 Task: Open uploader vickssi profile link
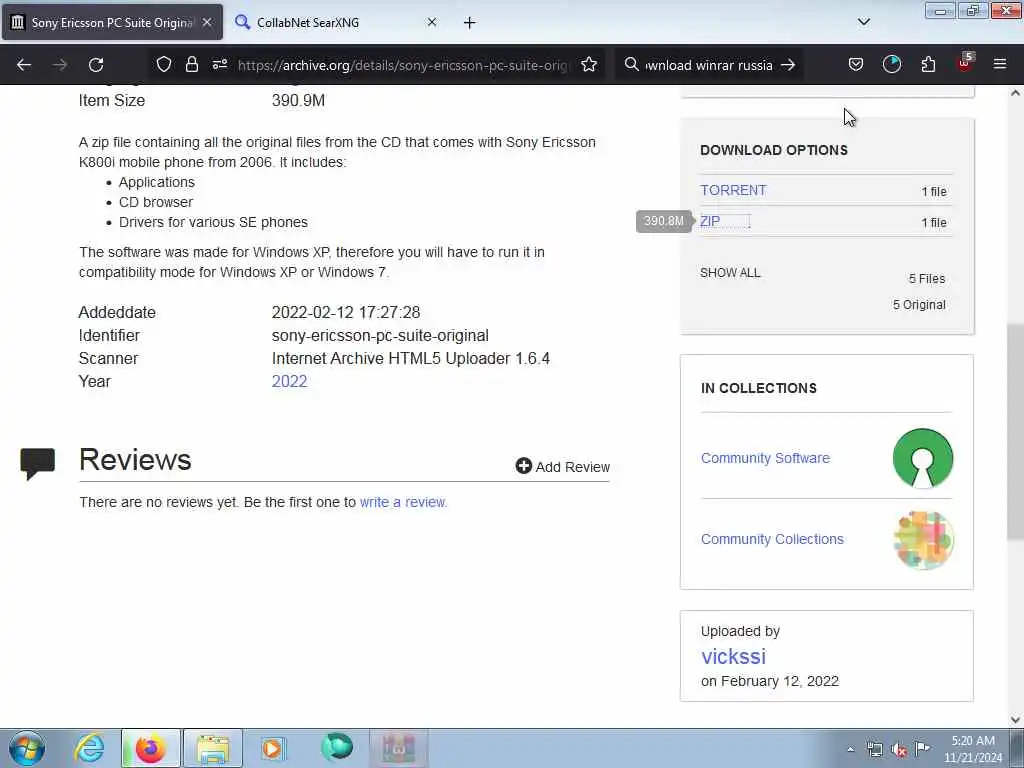tap(733, 656)
